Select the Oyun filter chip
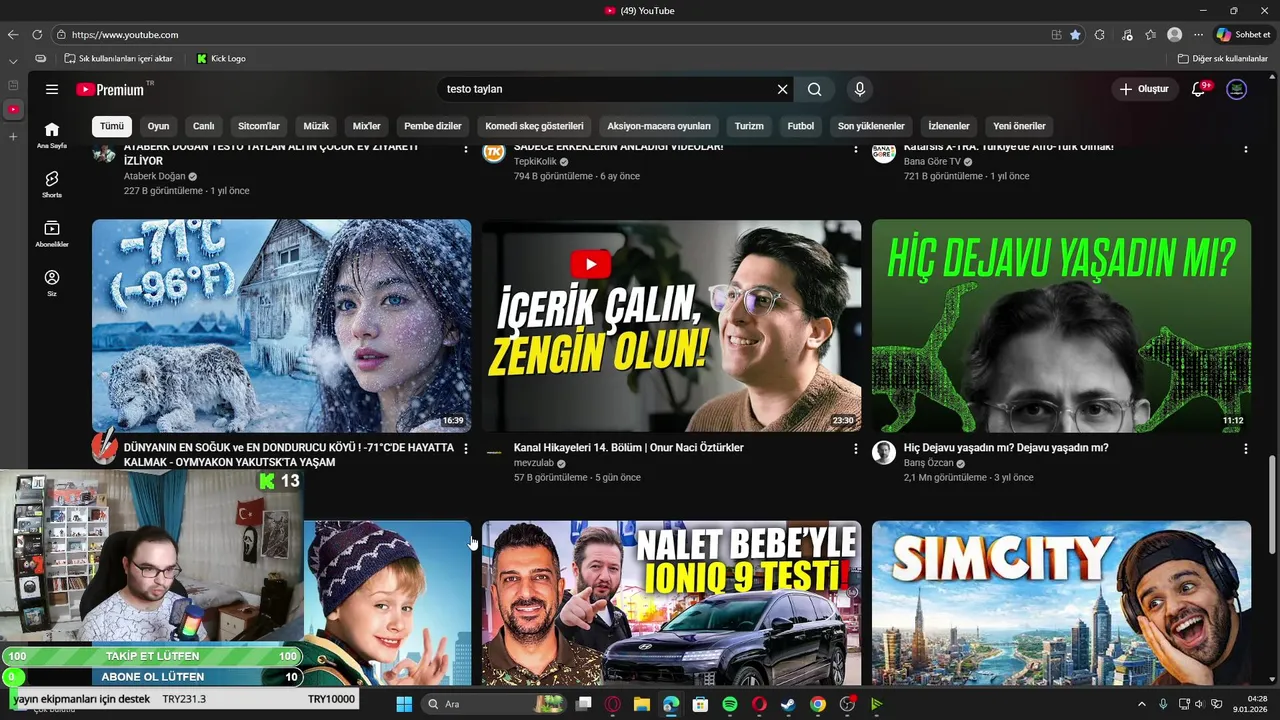The image size is (1280, 720). (158, 126)
